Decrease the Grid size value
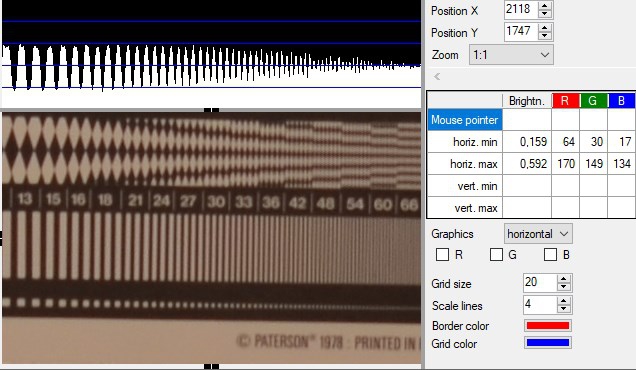Screen dimensions: 636x370 point(564,286)
